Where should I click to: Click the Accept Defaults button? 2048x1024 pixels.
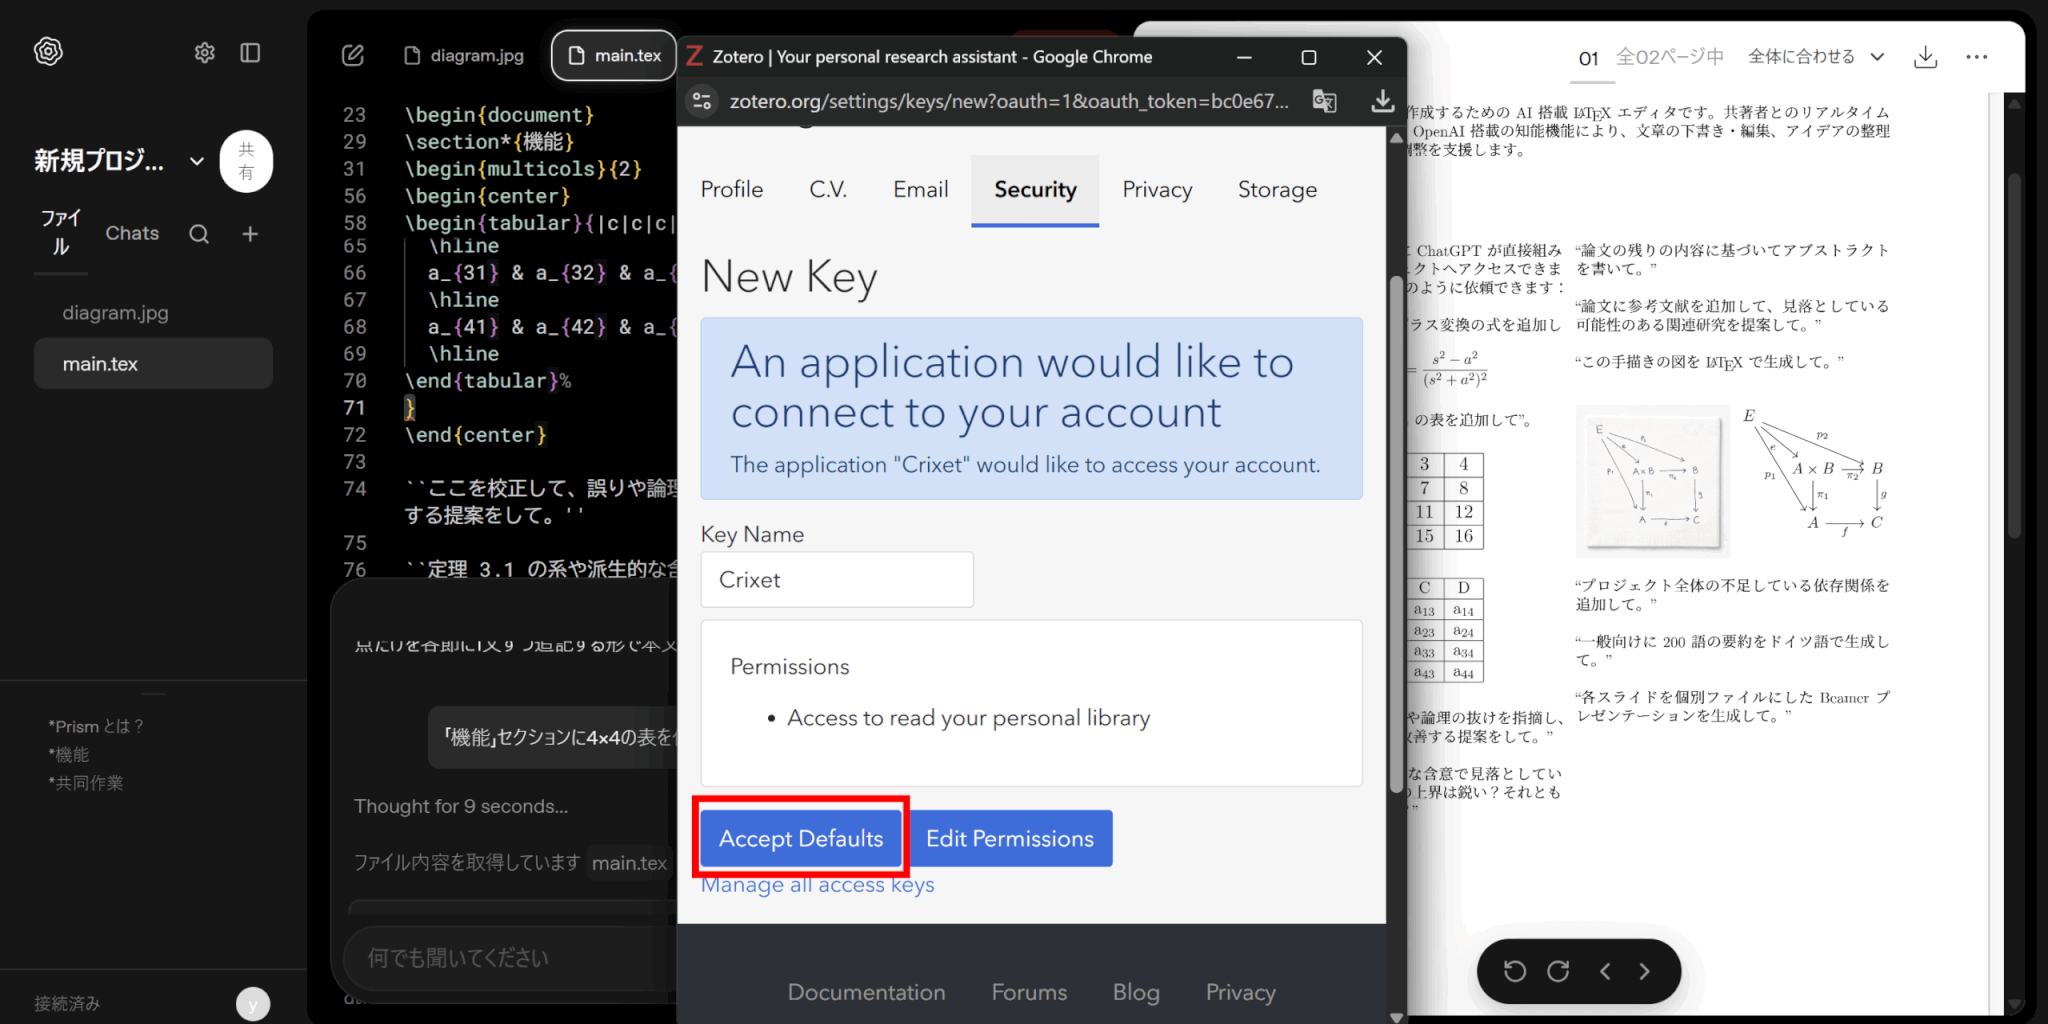801,839
